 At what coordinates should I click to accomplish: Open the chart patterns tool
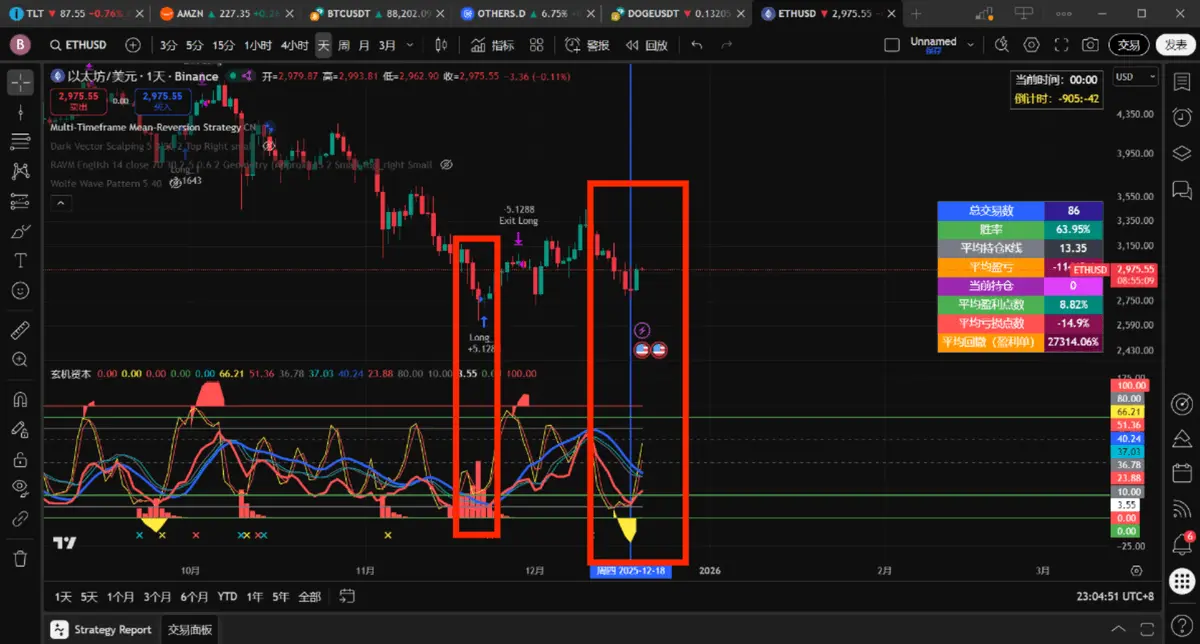[20, 172]
